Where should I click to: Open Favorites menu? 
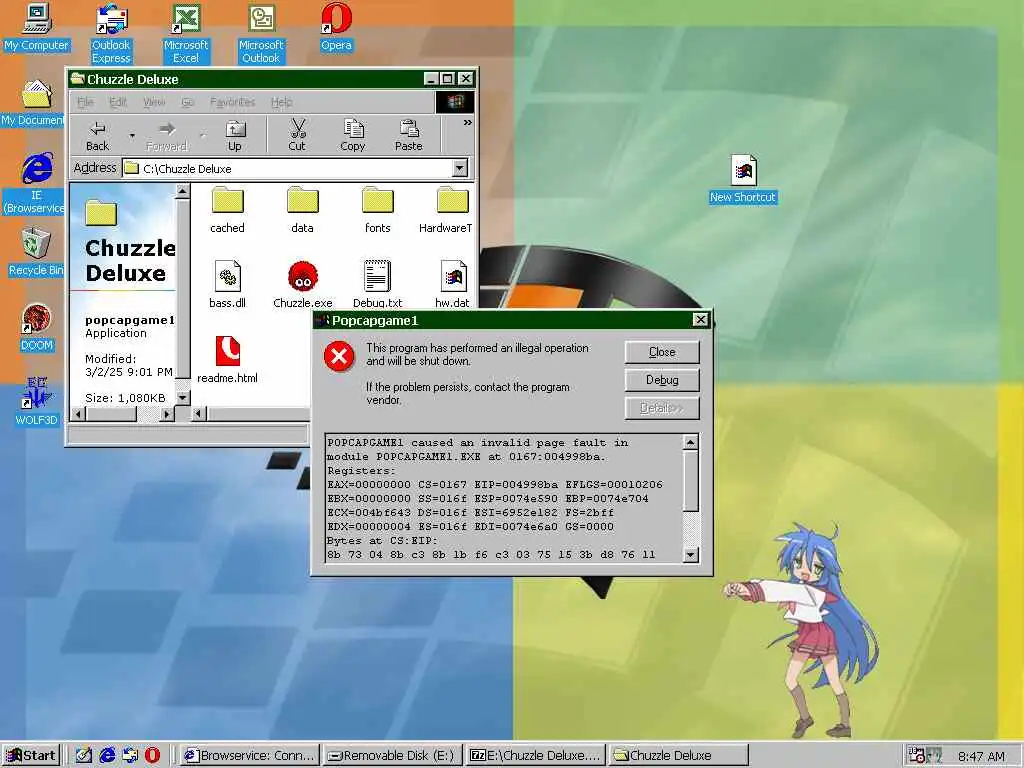[232, 102]
